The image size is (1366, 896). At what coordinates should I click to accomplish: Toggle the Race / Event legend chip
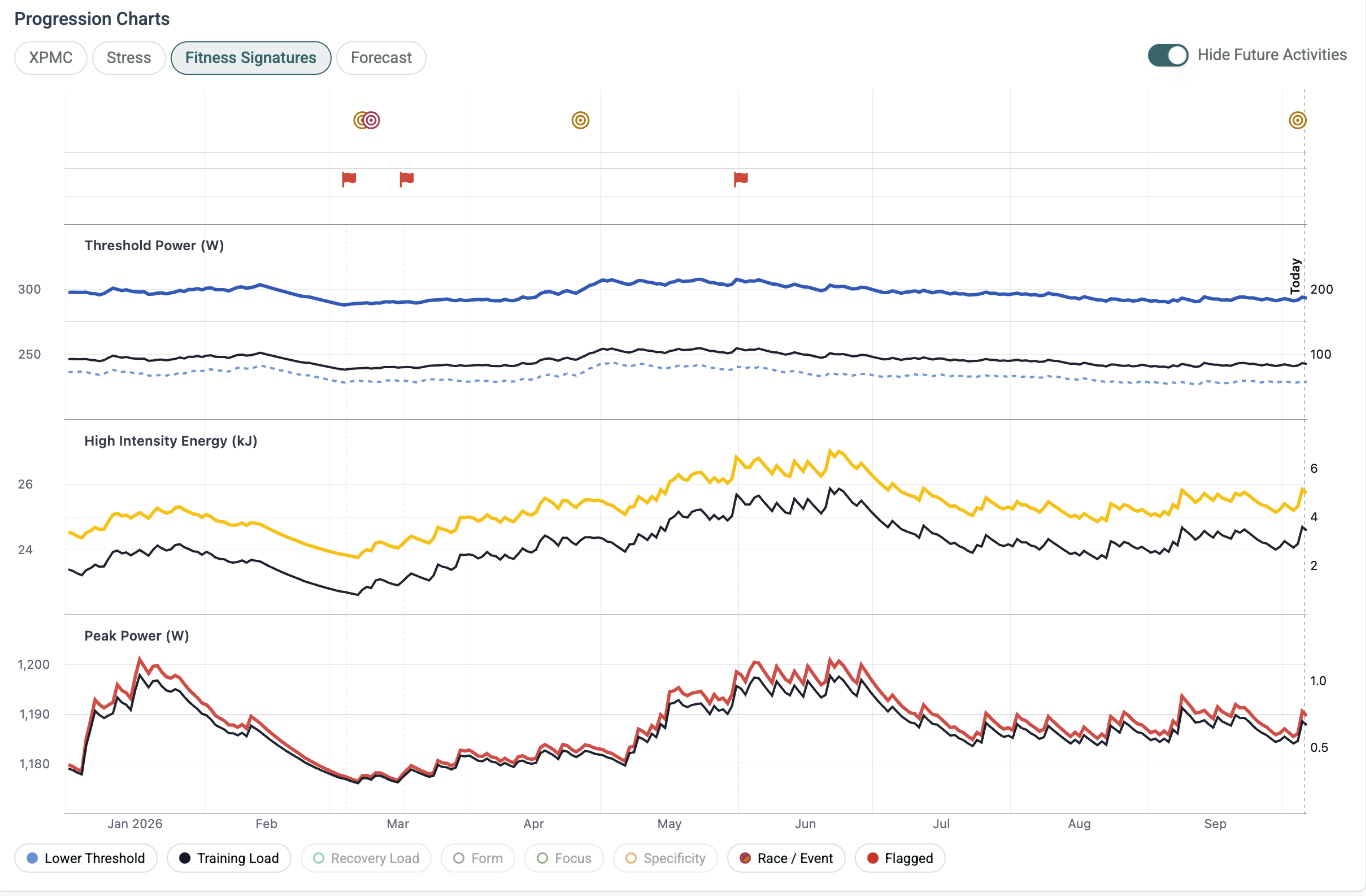coord(786,858)
